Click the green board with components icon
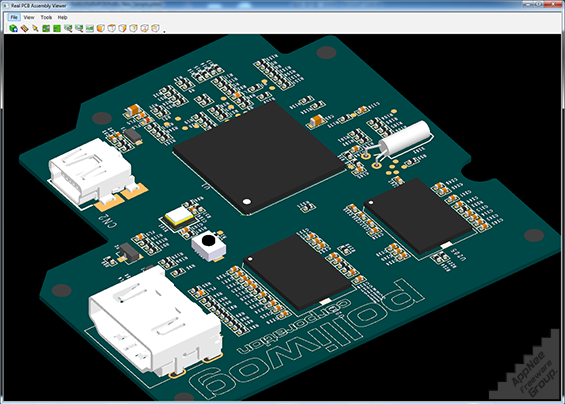565x404 pixels. point(46,28)
